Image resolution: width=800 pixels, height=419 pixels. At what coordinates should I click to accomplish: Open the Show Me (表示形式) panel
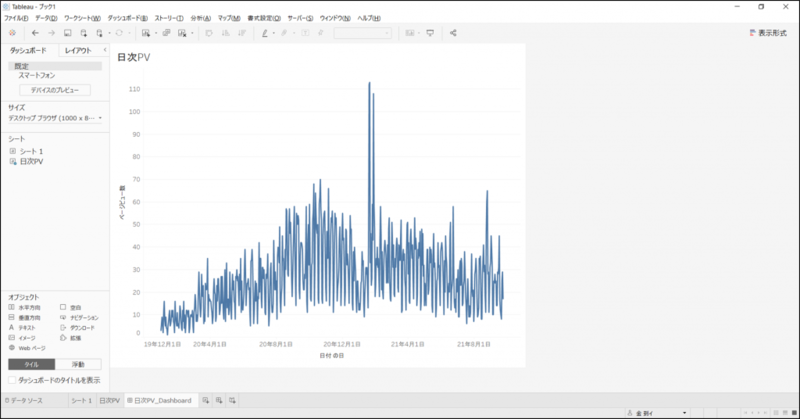[x=768, y=33]
